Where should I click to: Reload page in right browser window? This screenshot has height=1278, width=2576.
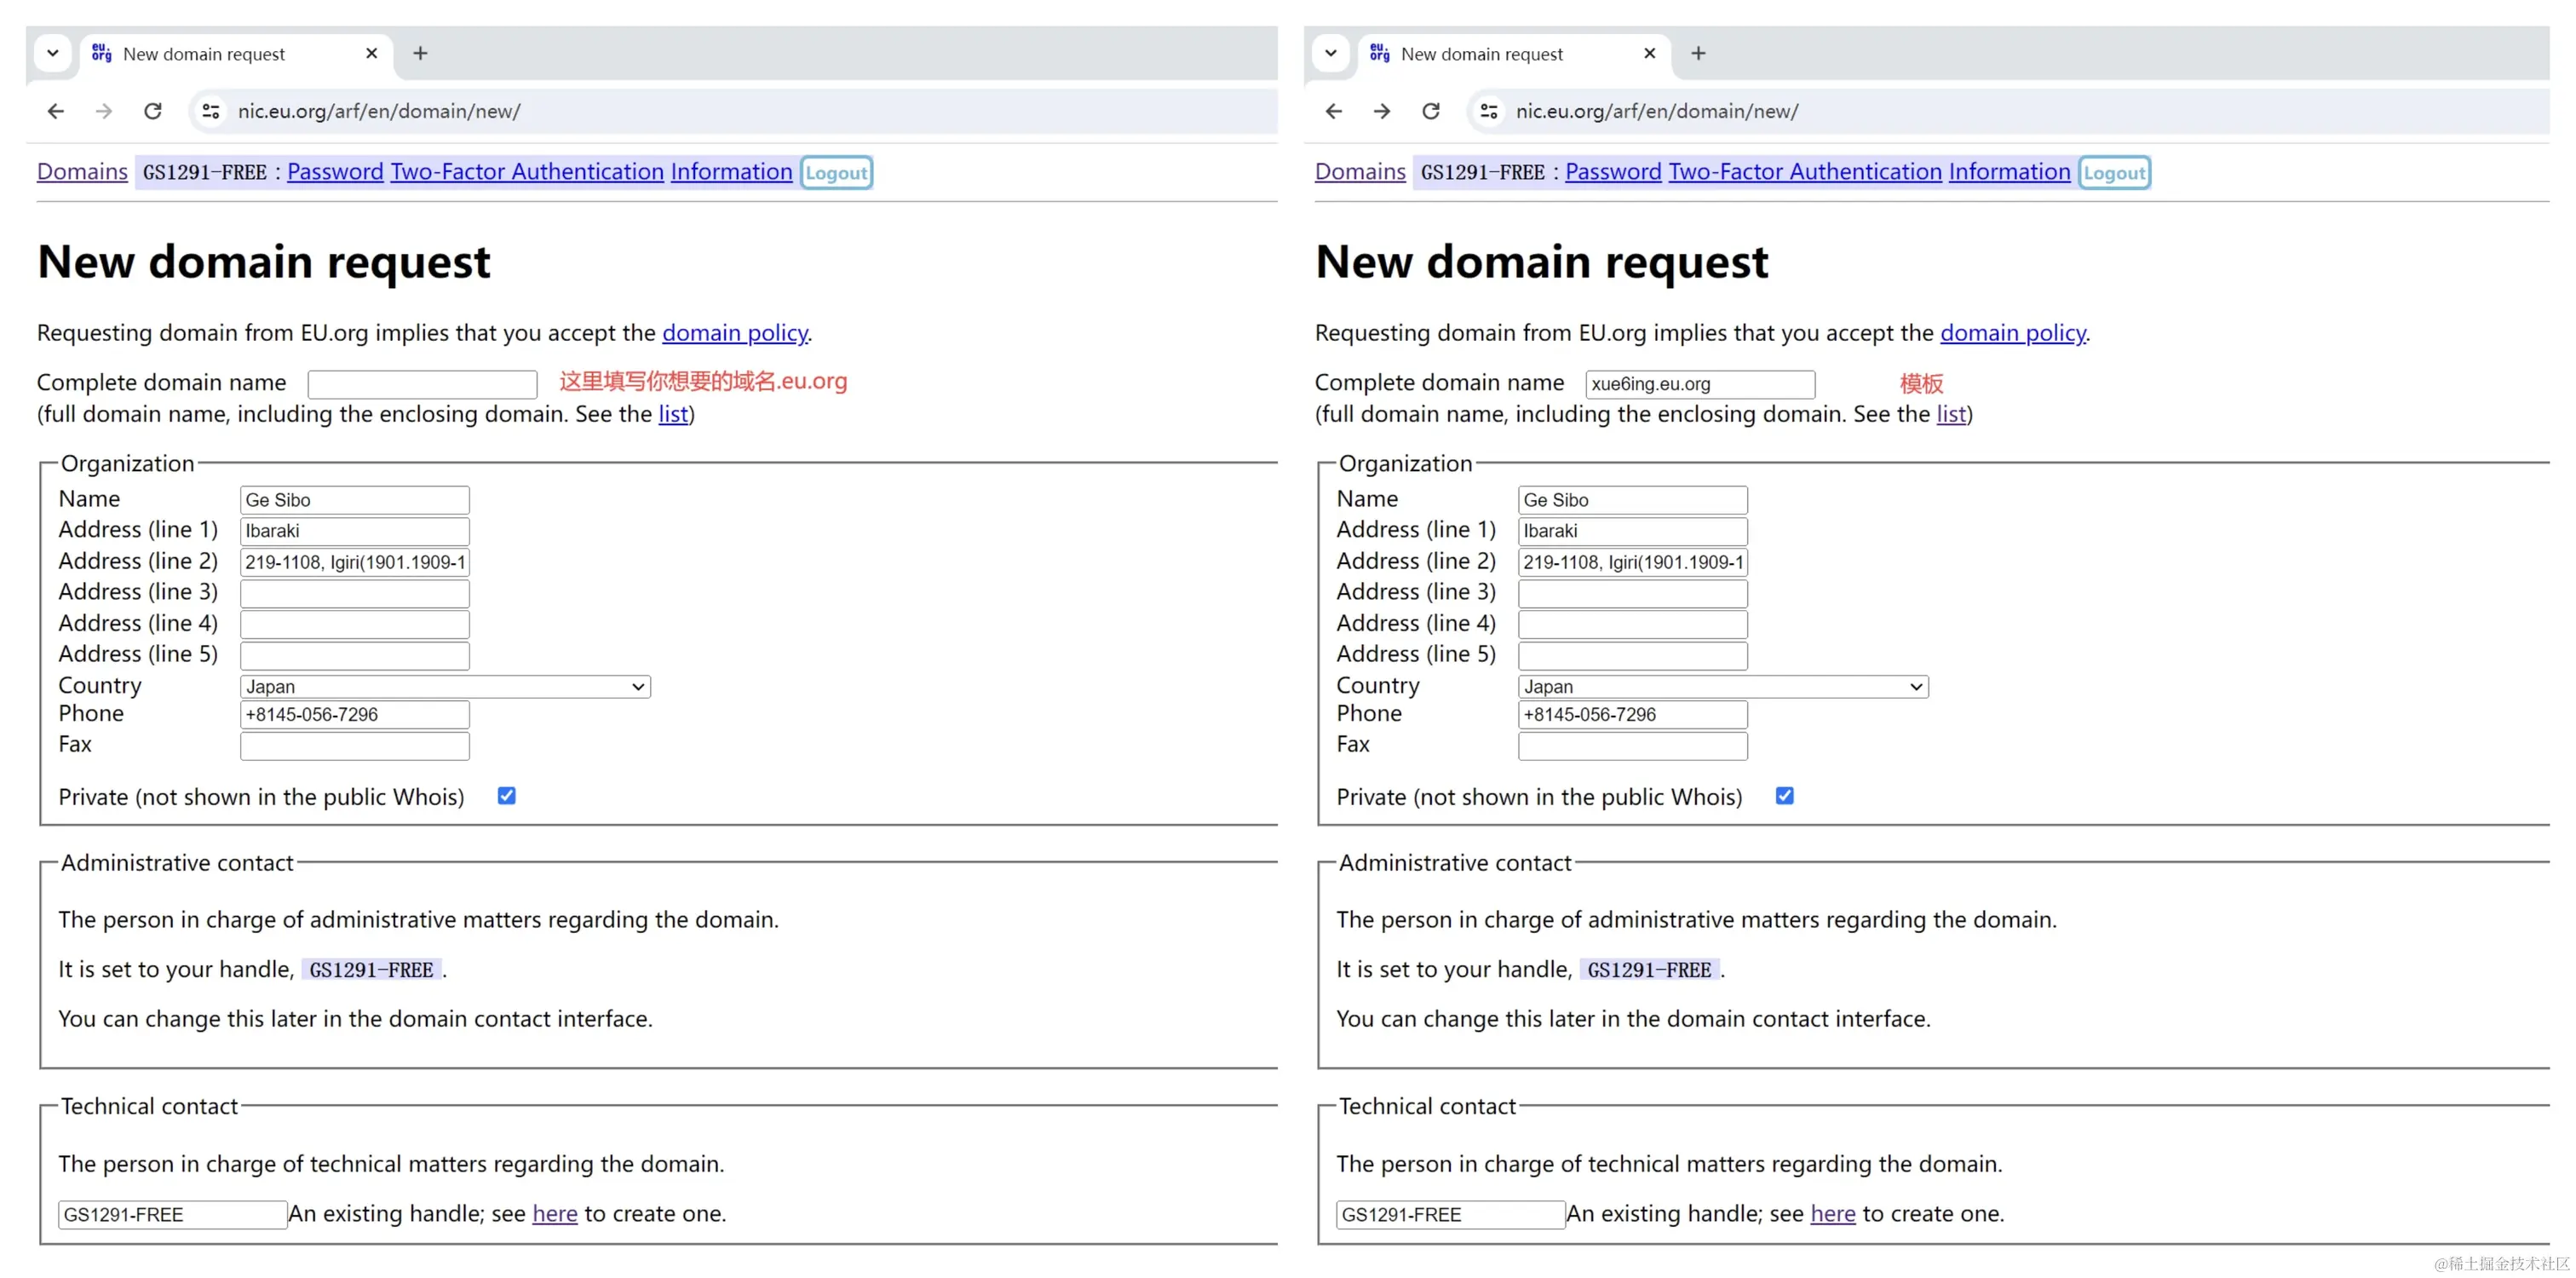click(1431, 111)
